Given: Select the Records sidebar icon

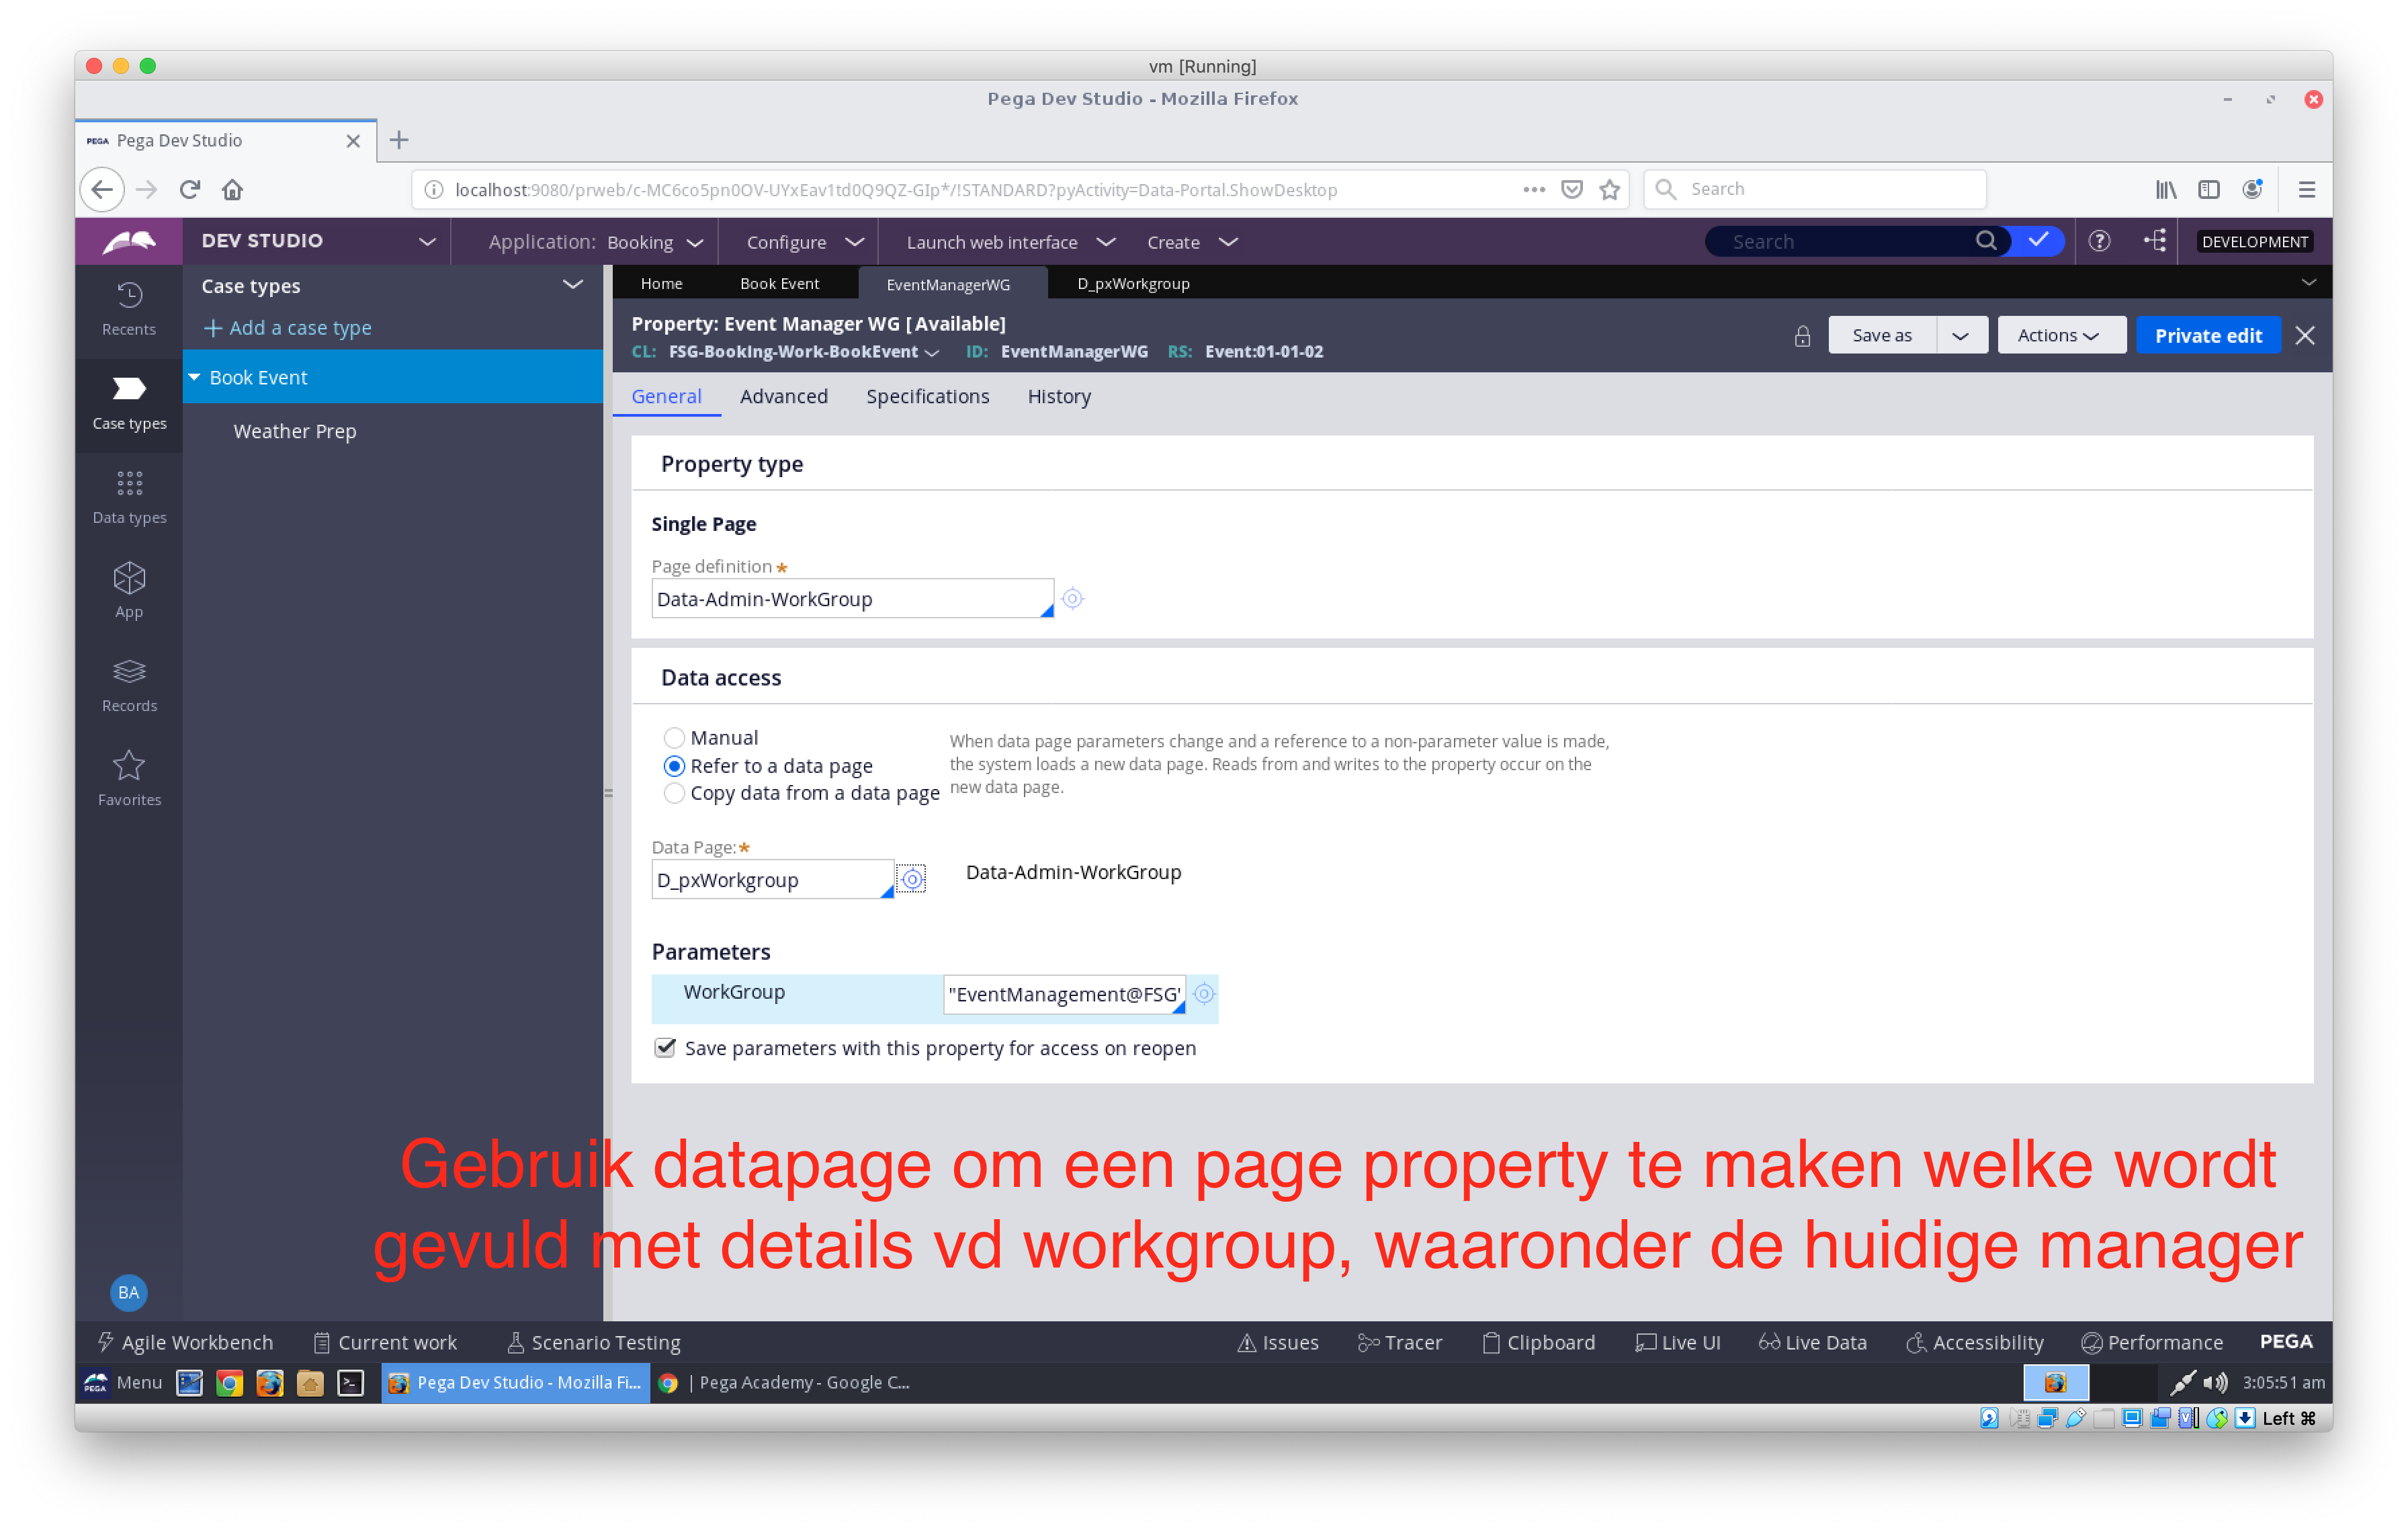Looking at the screenshot, I should [128, 685].
